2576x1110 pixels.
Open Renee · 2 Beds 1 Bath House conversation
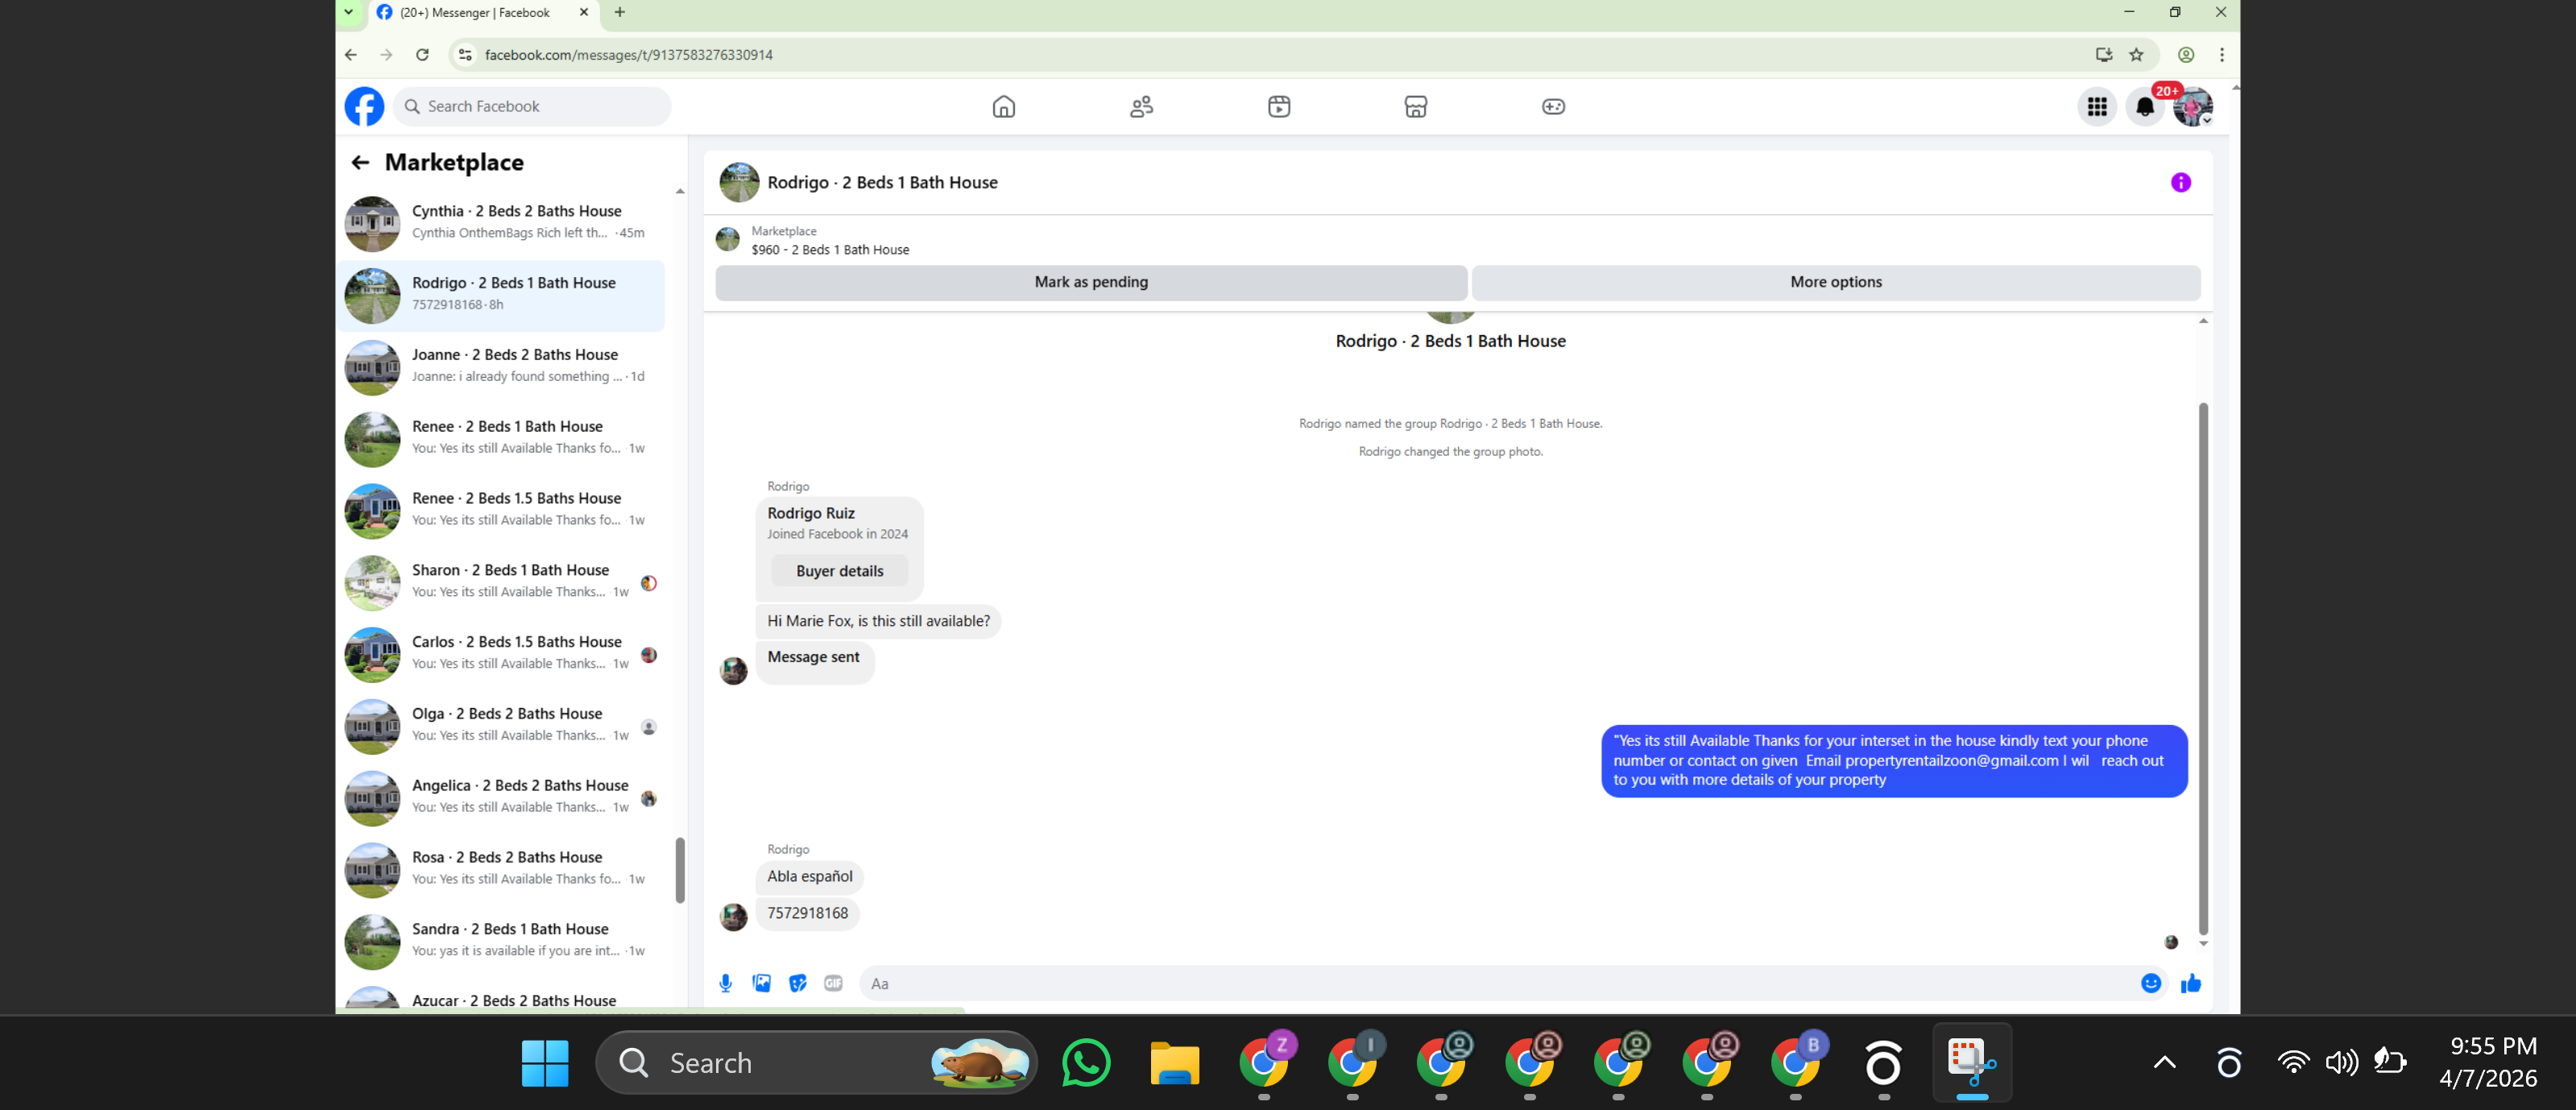tap(502, 439)
